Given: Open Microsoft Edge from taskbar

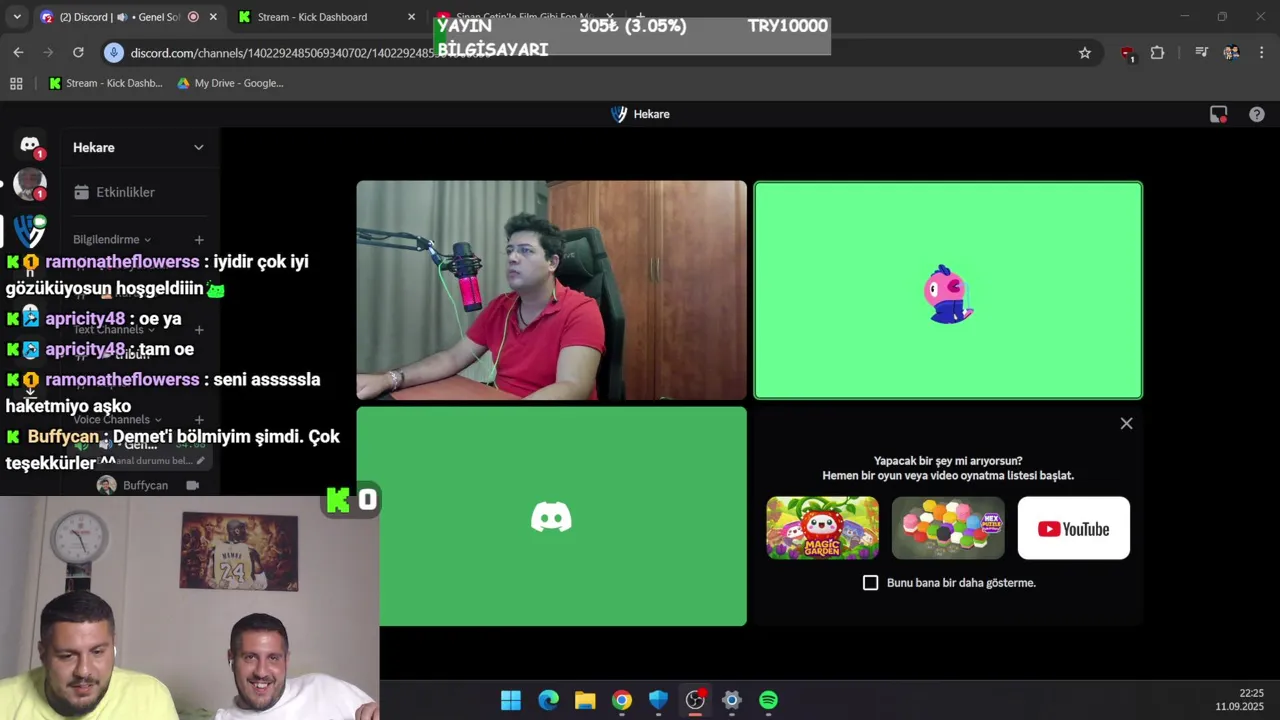Looking at the screenshot, I should click(x=548, y=700).
